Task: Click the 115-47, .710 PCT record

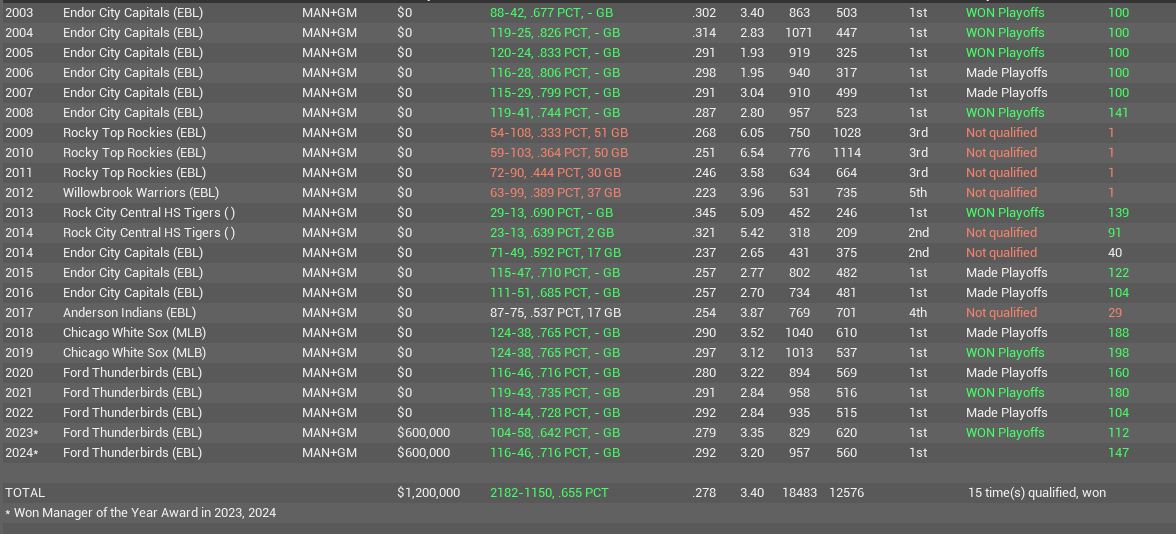Action: pyautogui.click(x=555, y=273)
